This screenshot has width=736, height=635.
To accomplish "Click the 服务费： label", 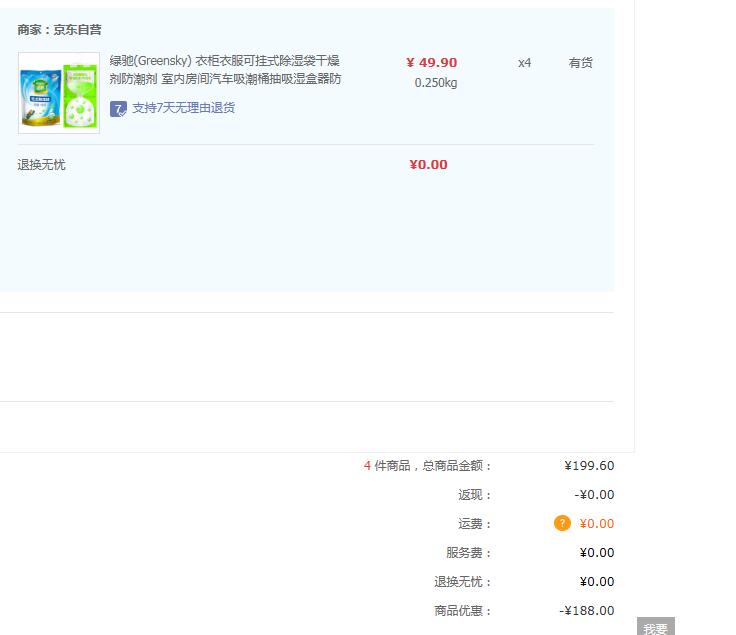I will pos(468,553).
